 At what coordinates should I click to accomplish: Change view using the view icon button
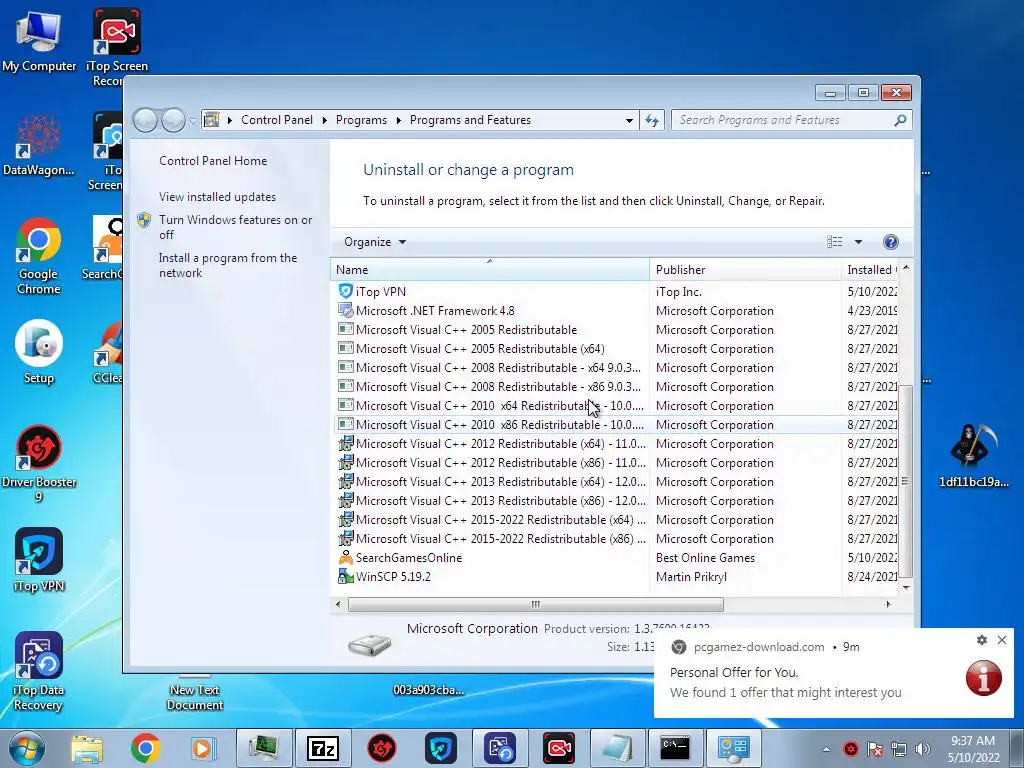click(835, 242)
